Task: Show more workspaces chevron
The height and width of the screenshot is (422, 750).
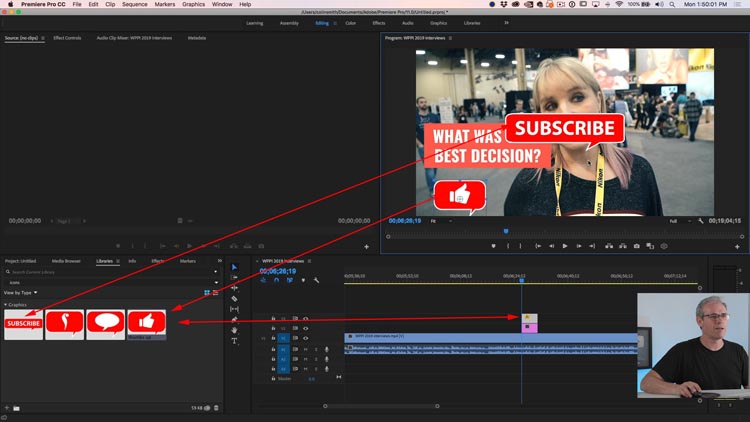Action: click(506, 22)
